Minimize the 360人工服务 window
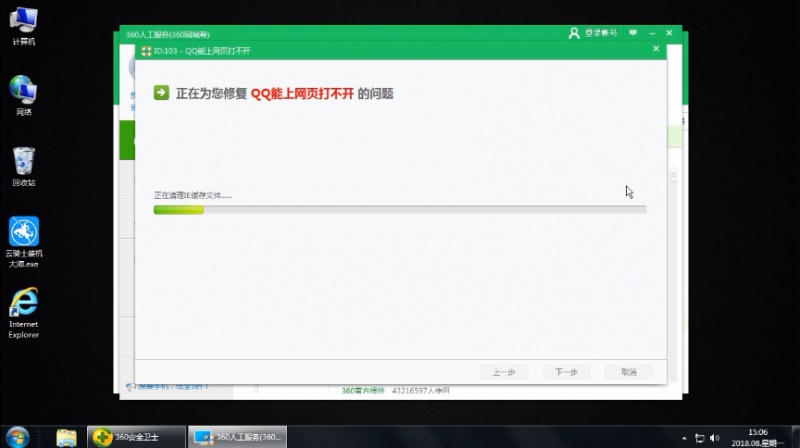The image size is (800, 448). pyautogui.click(x=652, y=33)
